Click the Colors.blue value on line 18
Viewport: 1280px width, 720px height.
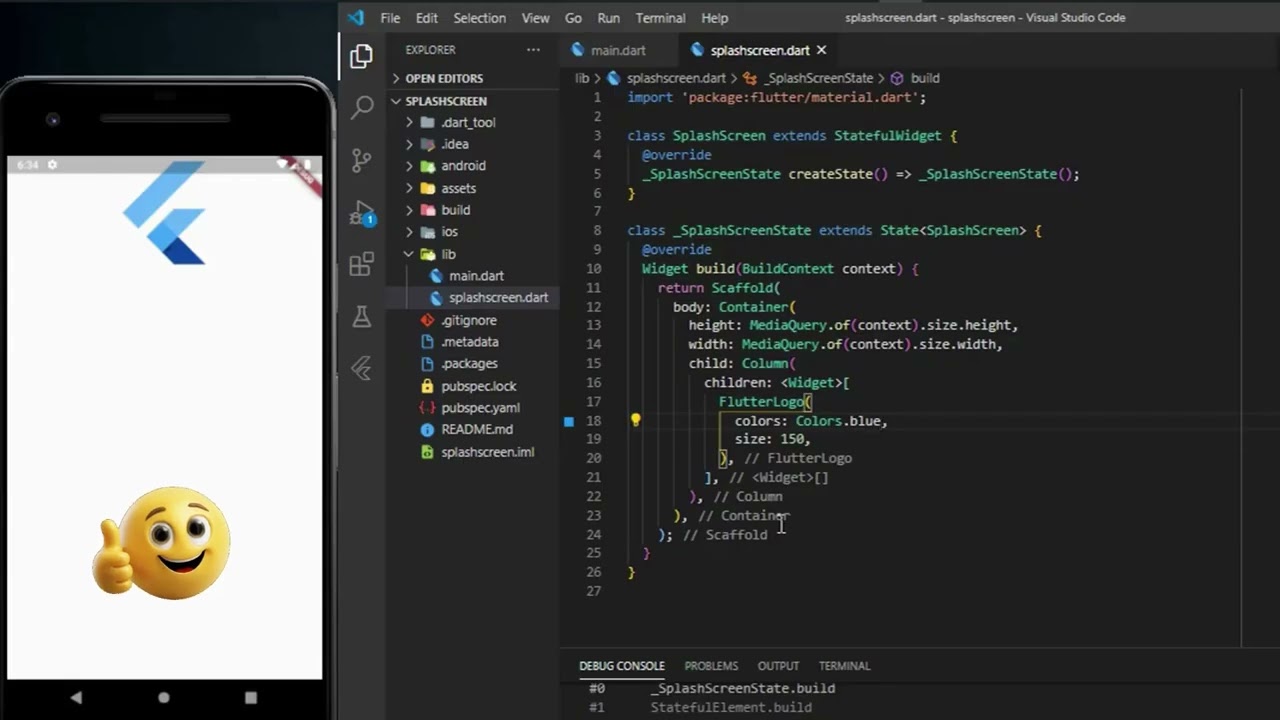(x=838, y=421)
